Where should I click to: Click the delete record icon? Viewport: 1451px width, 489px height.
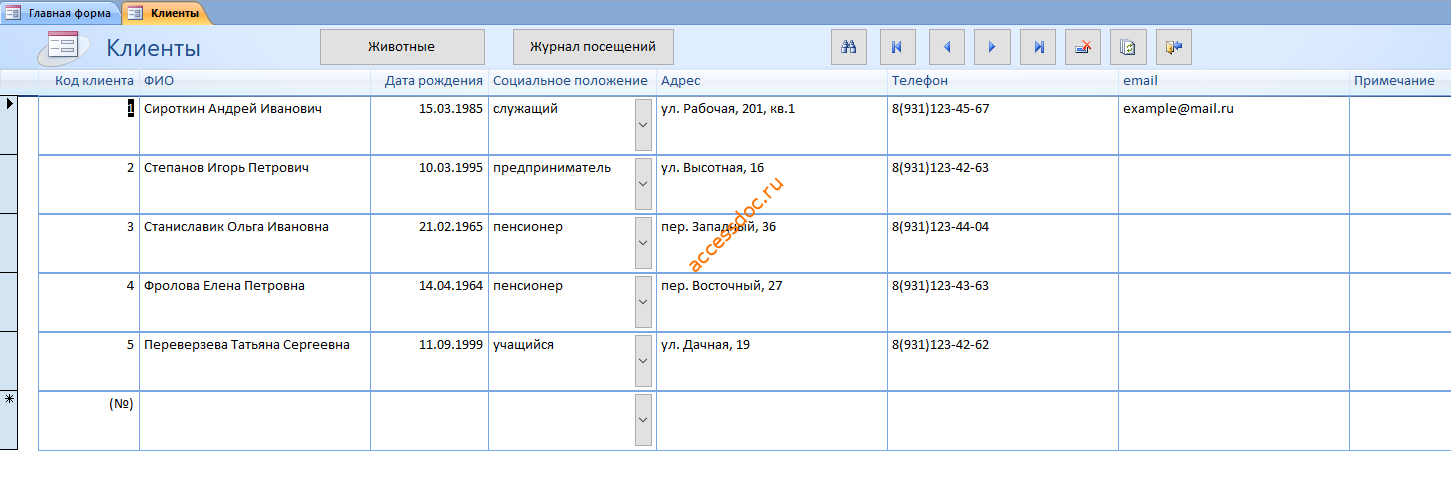pyautogui.click(x=1084, y=46)
